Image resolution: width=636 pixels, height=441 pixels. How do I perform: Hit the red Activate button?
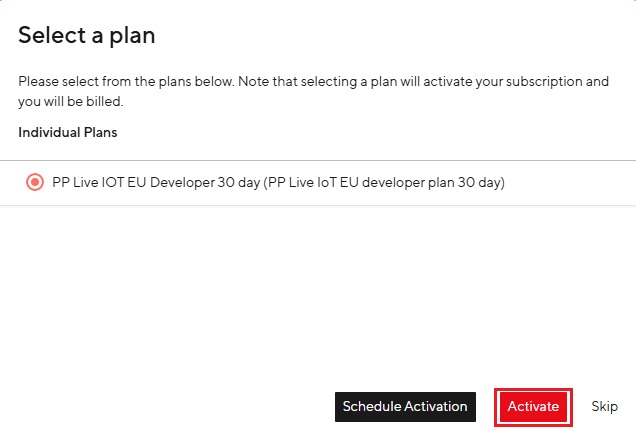click(533, 407)
